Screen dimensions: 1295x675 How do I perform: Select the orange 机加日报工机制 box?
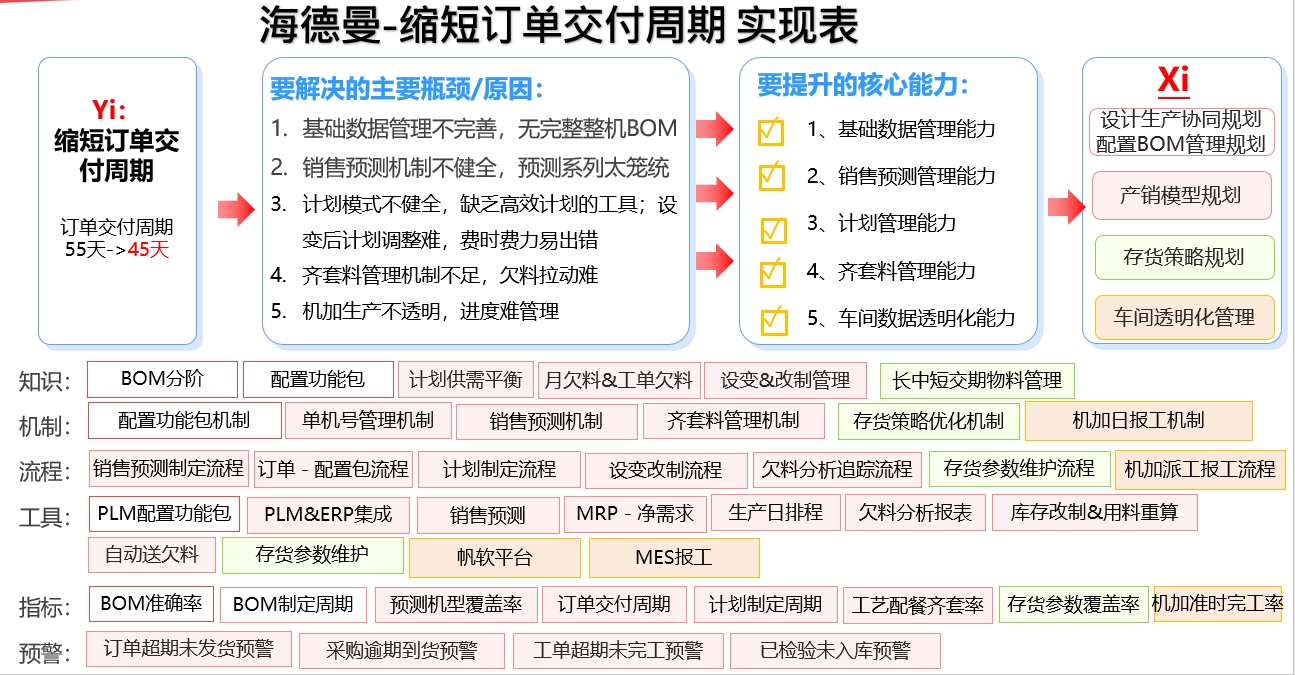click(x=1138, y=421)
